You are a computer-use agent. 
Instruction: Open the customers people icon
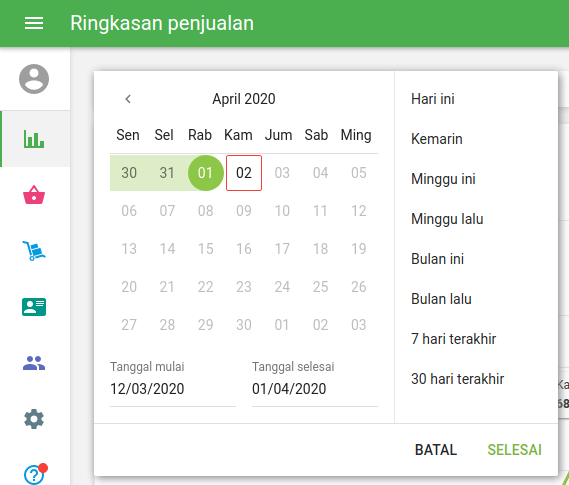click(x=34, y=363)
